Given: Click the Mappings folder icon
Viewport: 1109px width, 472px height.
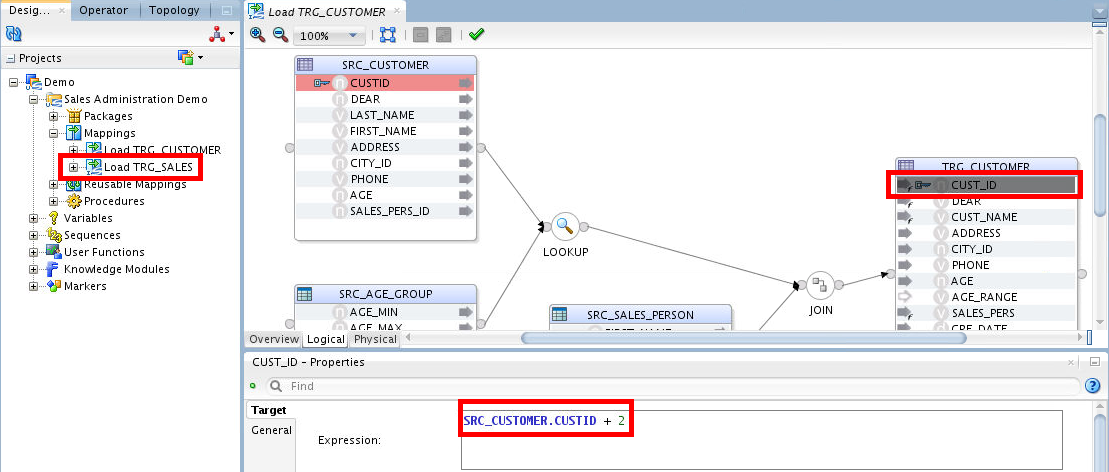Looking at the screenshot, I should [x=74, y=133].
